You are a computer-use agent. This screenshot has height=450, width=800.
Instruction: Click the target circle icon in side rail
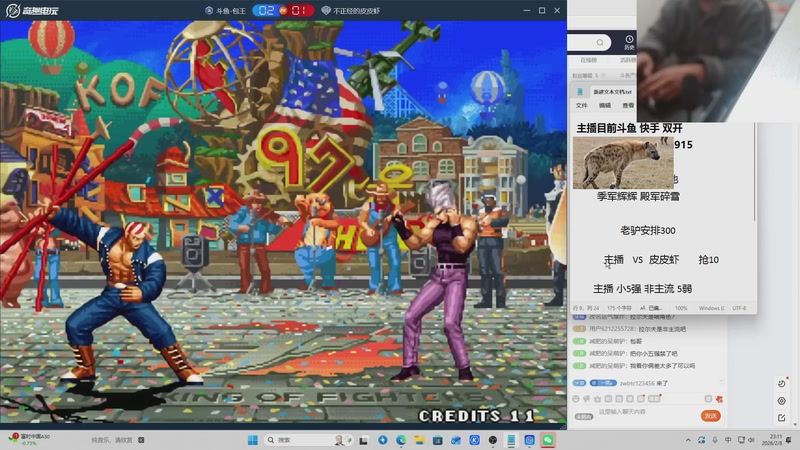(x=782, y=401)
